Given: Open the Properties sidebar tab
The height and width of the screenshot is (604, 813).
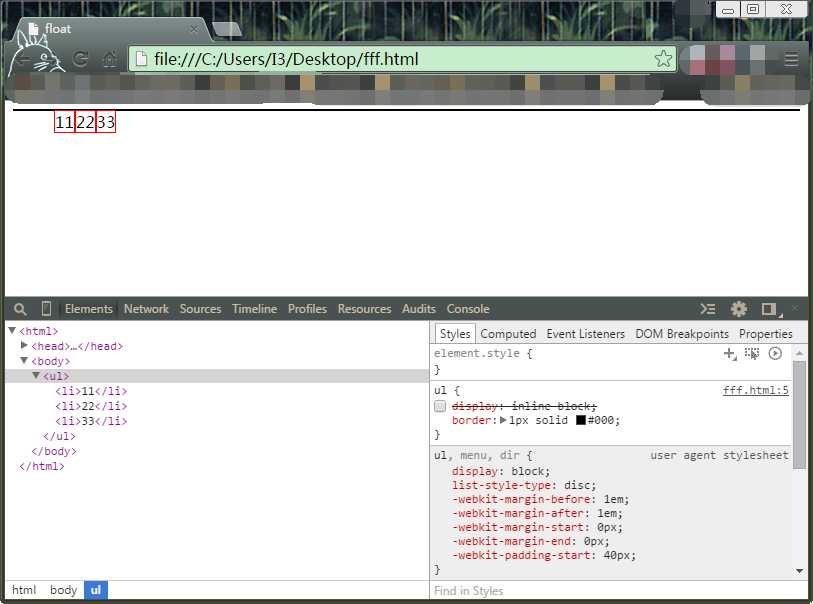Looking at the screenshot, I should coord(766,334).
